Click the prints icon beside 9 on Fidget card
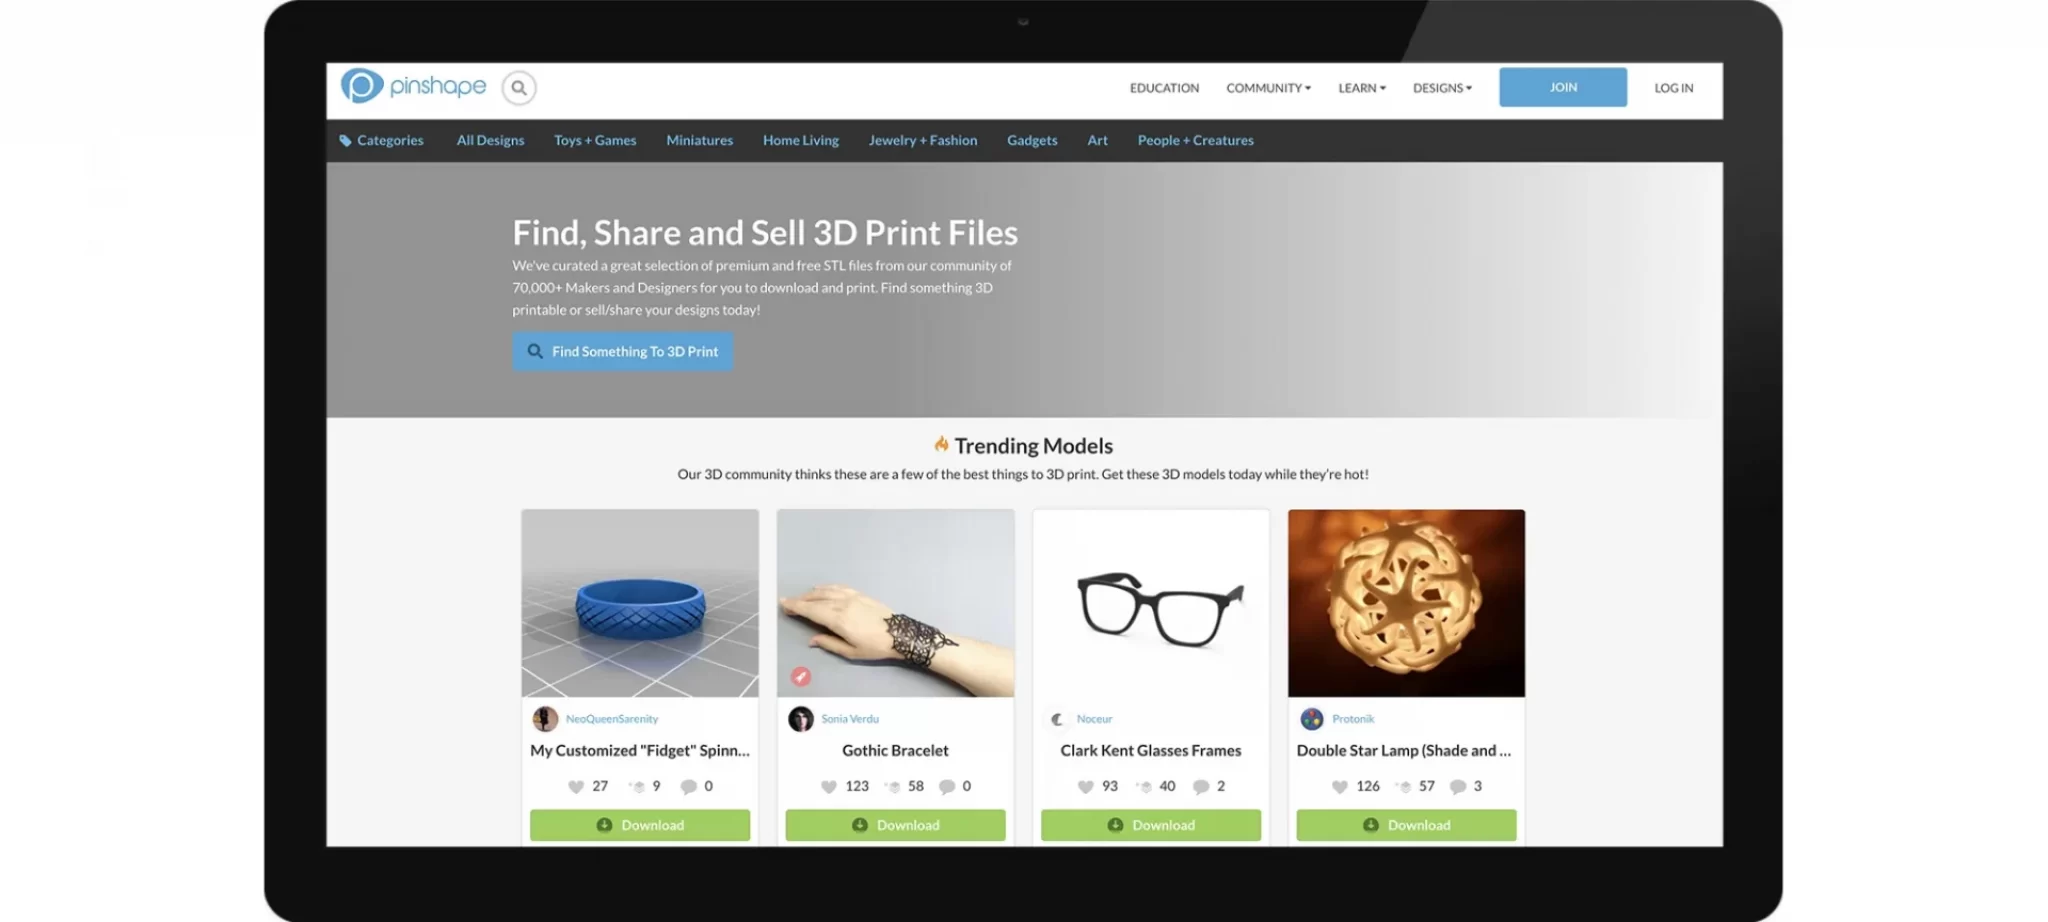This screenshot has width=2048, height=922. pyautogui.click(x=636, y=787)
